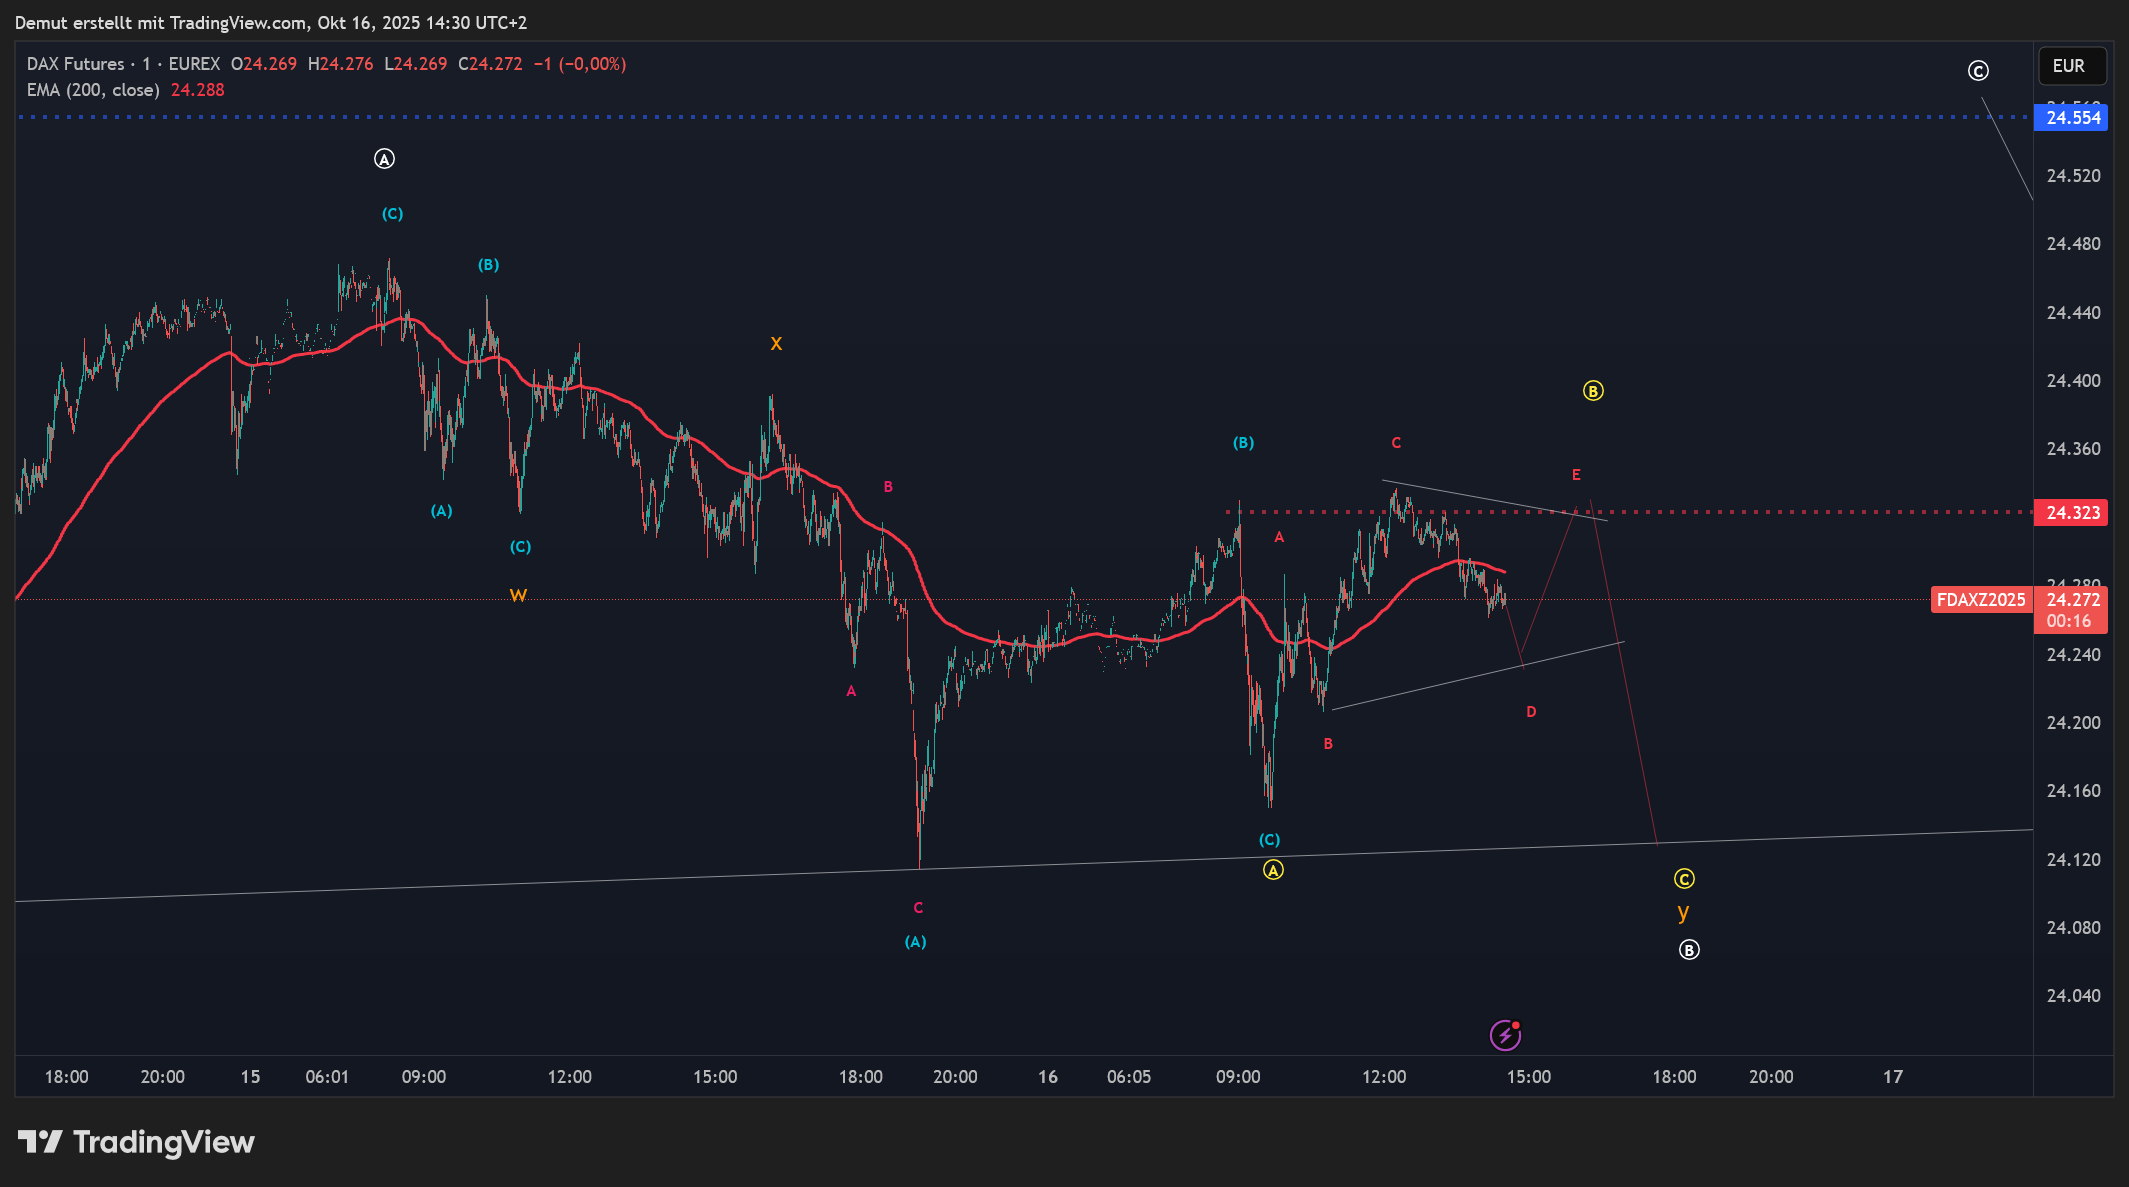Click the current price 24.272 countdown label
Viewport: 2129px width, 1187px height.
[2073, 610]
